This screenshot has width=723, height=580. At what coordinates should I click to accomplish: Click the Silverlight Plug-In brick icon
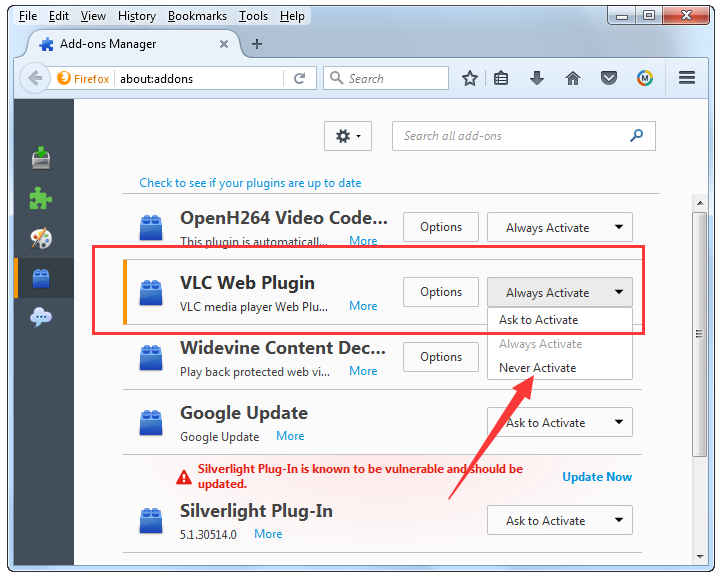click(x=151, y=521)
